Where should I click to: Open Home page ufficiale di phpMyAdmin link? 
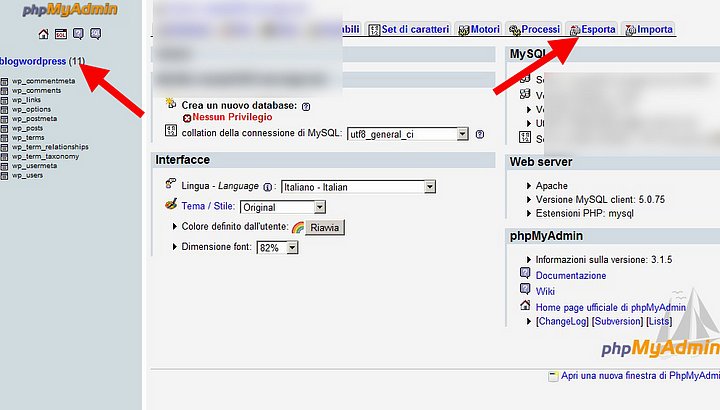pos(611,307)
